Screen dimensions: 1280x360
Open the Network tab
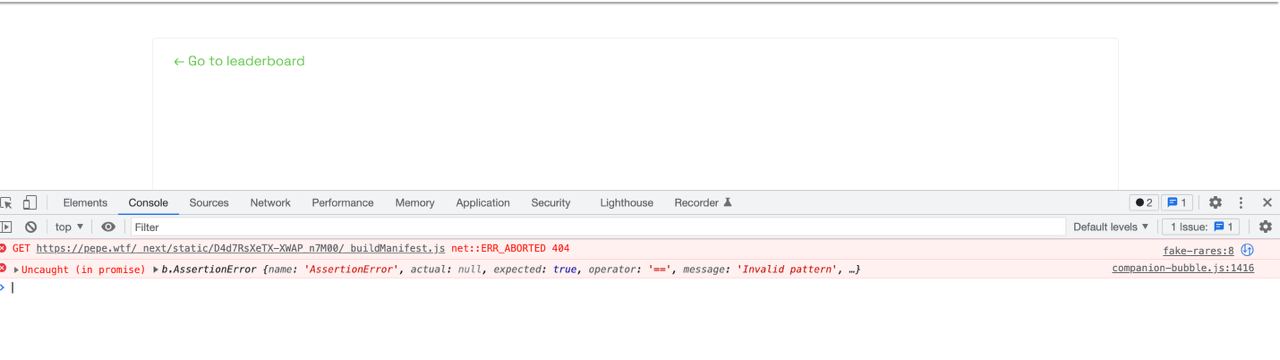[270, 202]
